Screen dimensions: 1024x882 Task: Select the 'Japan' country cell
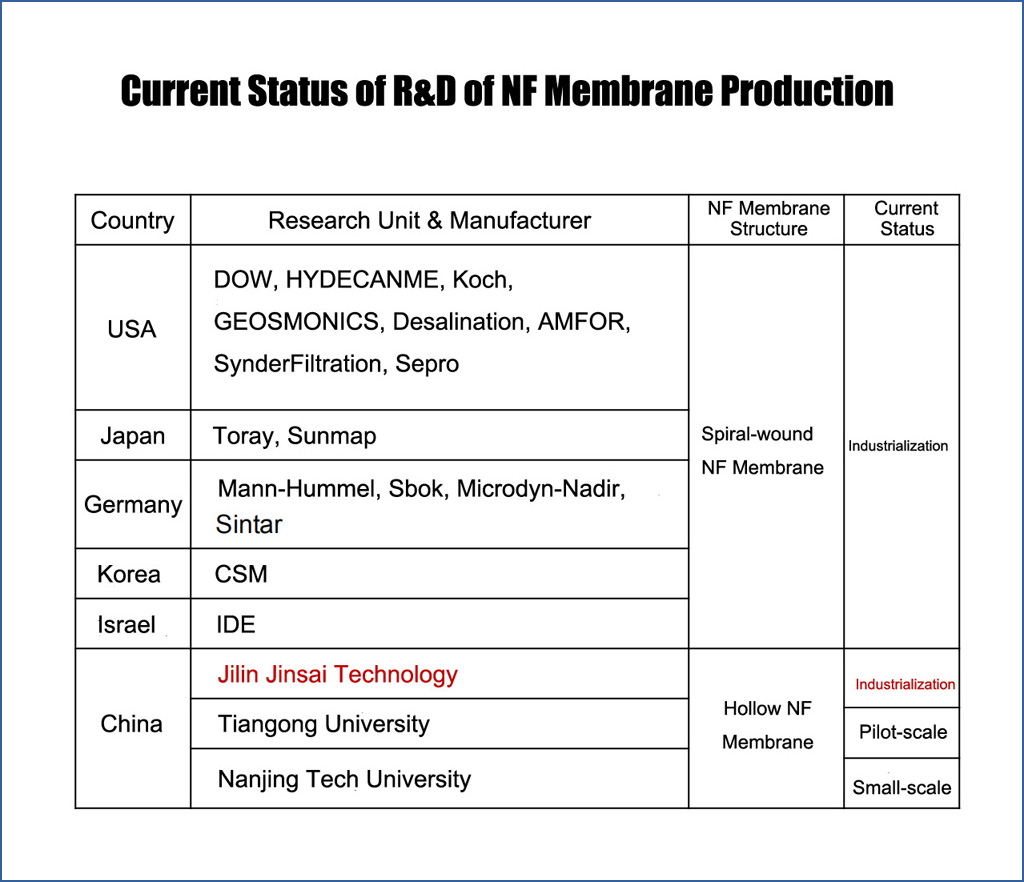pos(133,435)
